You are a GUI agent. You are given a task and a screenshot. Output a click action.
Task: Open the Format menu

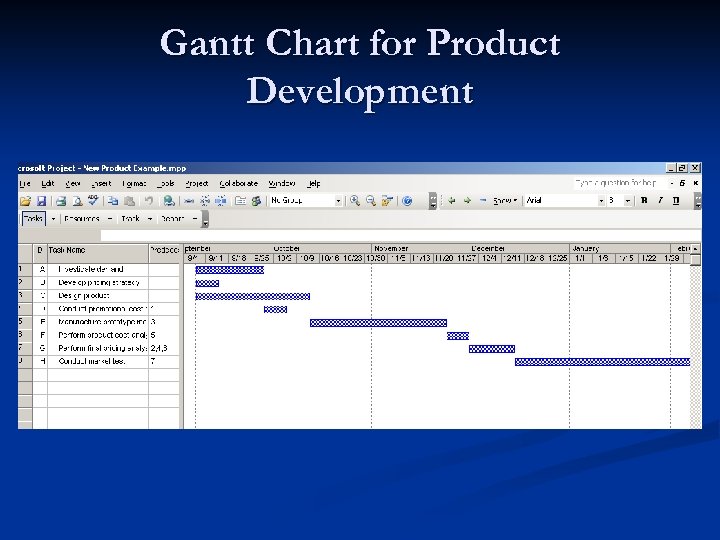(134, 184)
